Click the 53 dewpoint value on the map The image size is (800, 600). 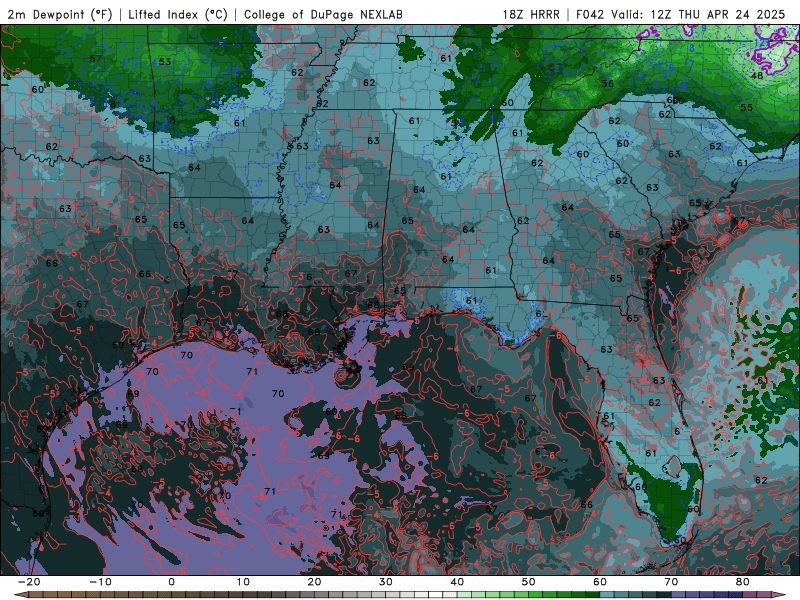coord(165,62)
